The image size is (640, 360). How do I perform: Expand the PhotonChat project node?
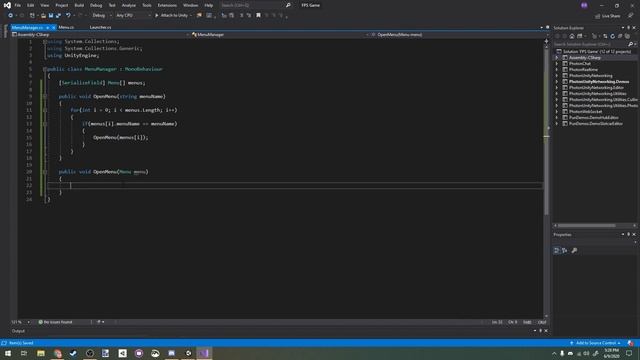(557, 64)
